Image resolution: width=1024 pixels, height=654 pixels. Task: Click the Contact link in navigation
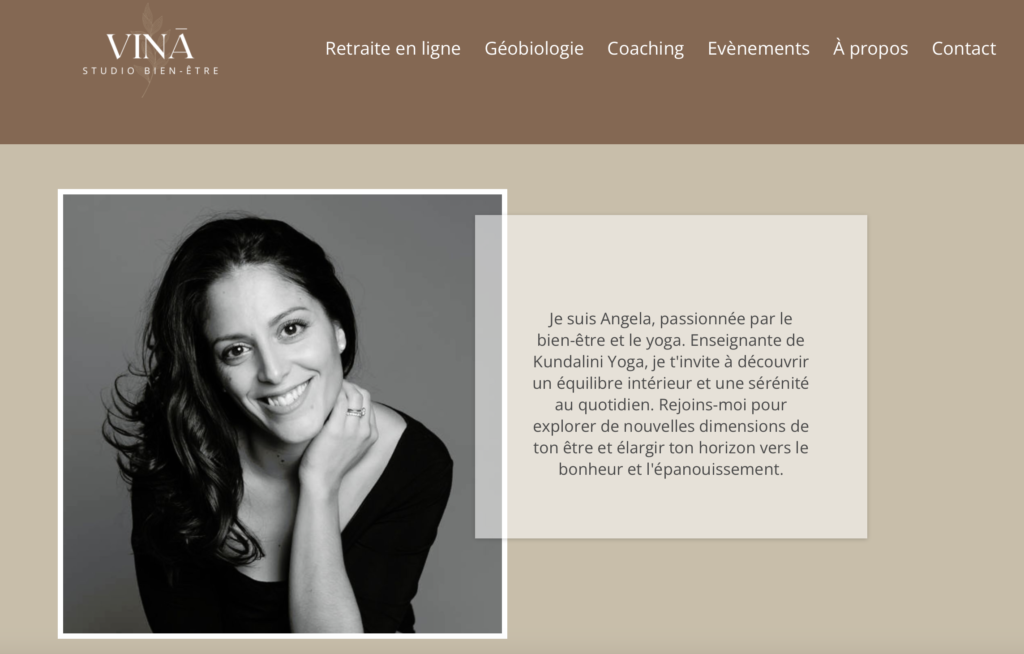pyautogui.click(x=963, y=48)
